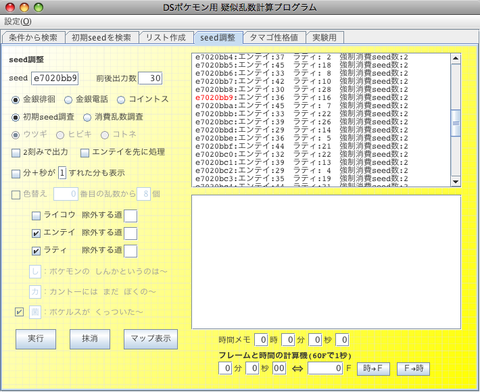Screen dimensions: 480x392
Task: Click ライコウ 除外する道 input box
Action: 130,216
